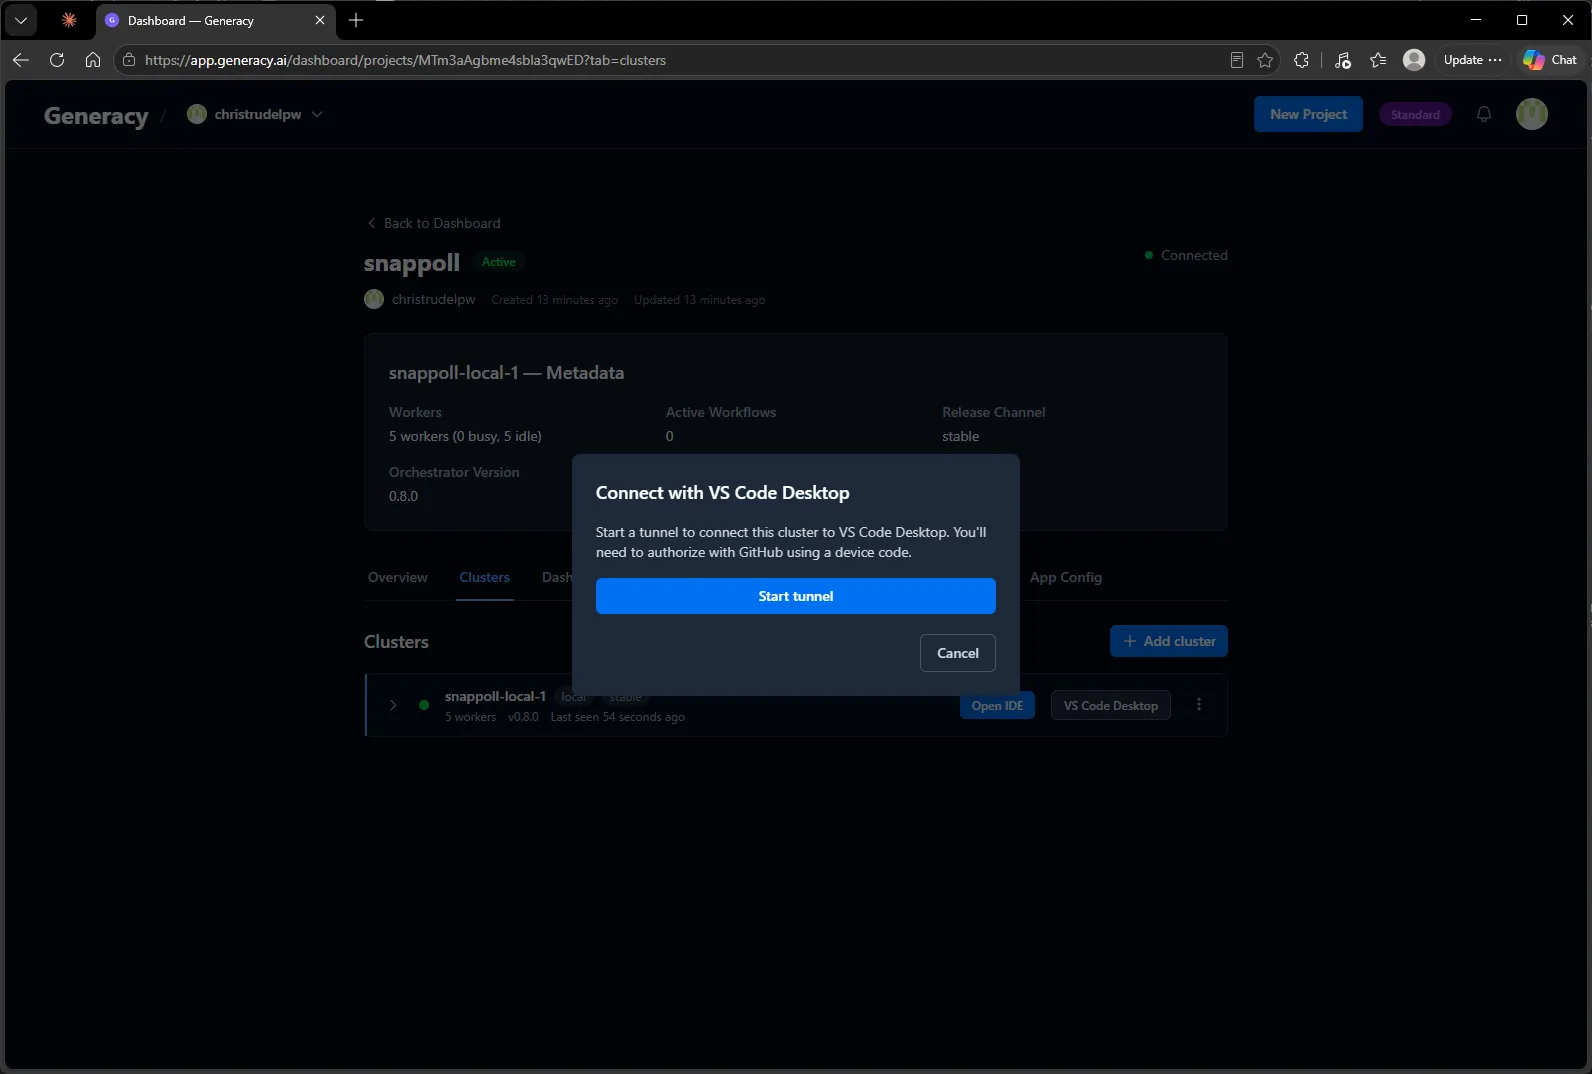This screenshot has height=1074, width=1592.
Task: Open the christrudelpw account switcher dropdown
Action: point(255,114)
